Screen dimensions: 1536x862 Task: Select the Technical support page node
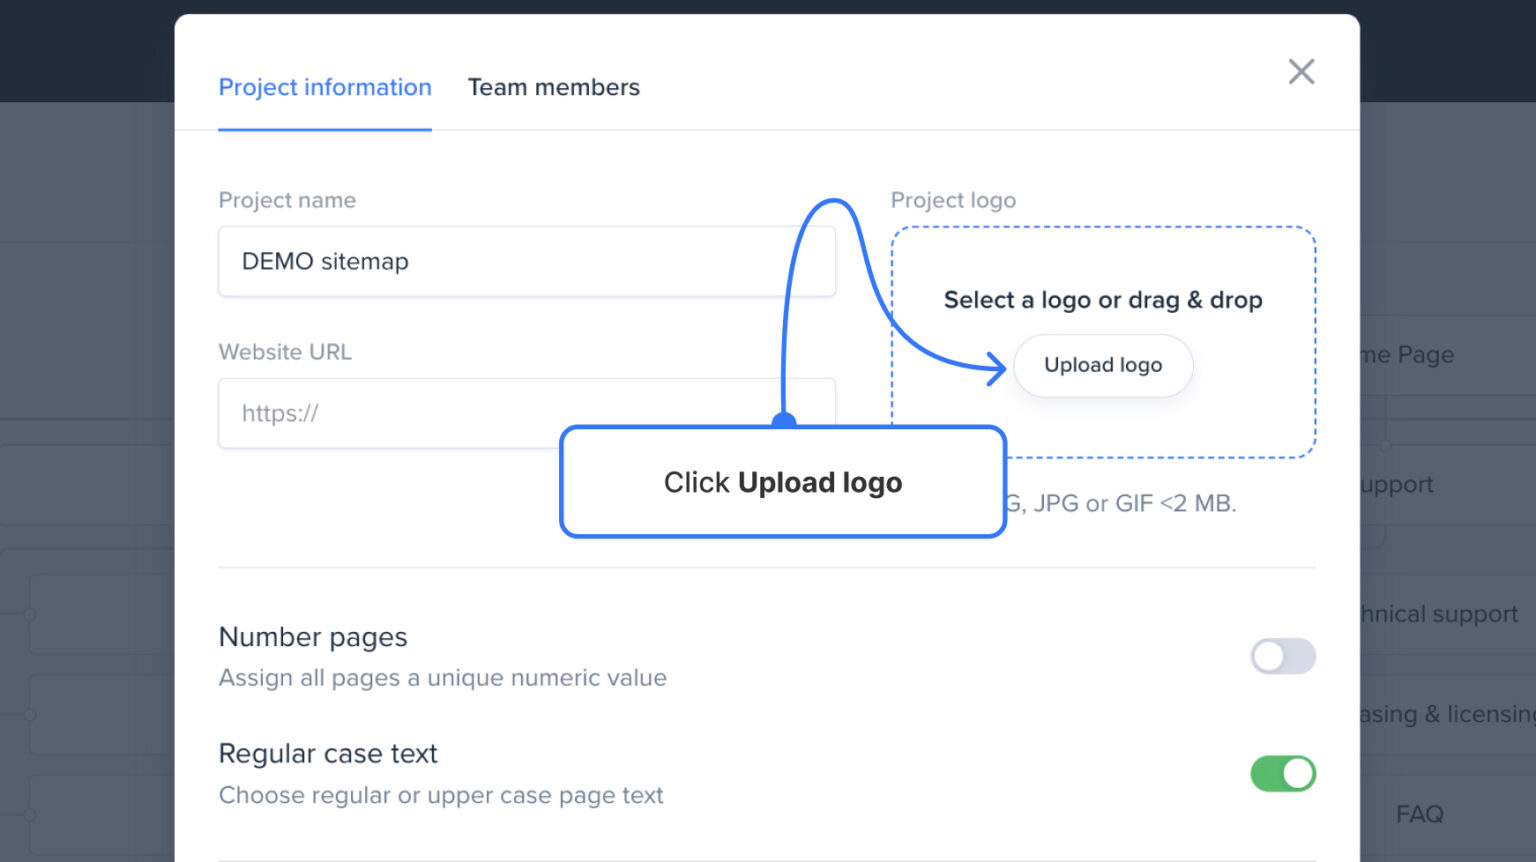(x=1440, y=613)
